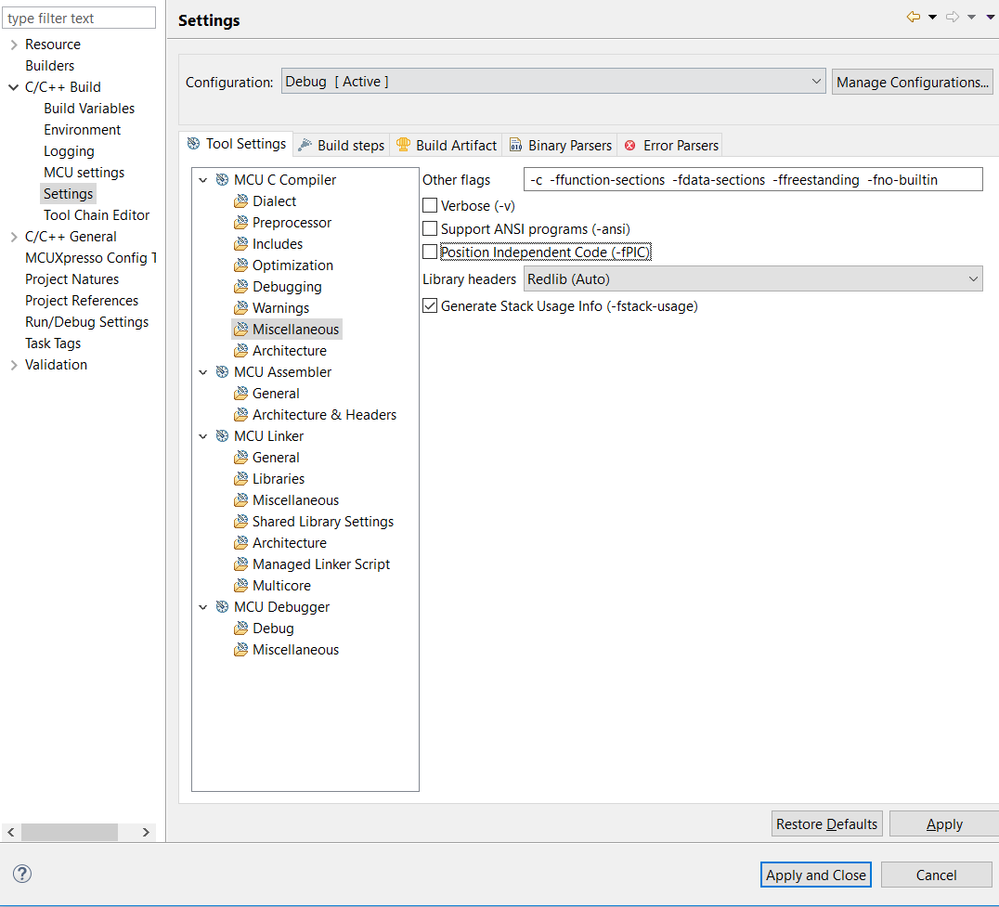The width and height of the screenshot is (999, 907).
Task: Click the Debugging folder icon
Action: 241,287
